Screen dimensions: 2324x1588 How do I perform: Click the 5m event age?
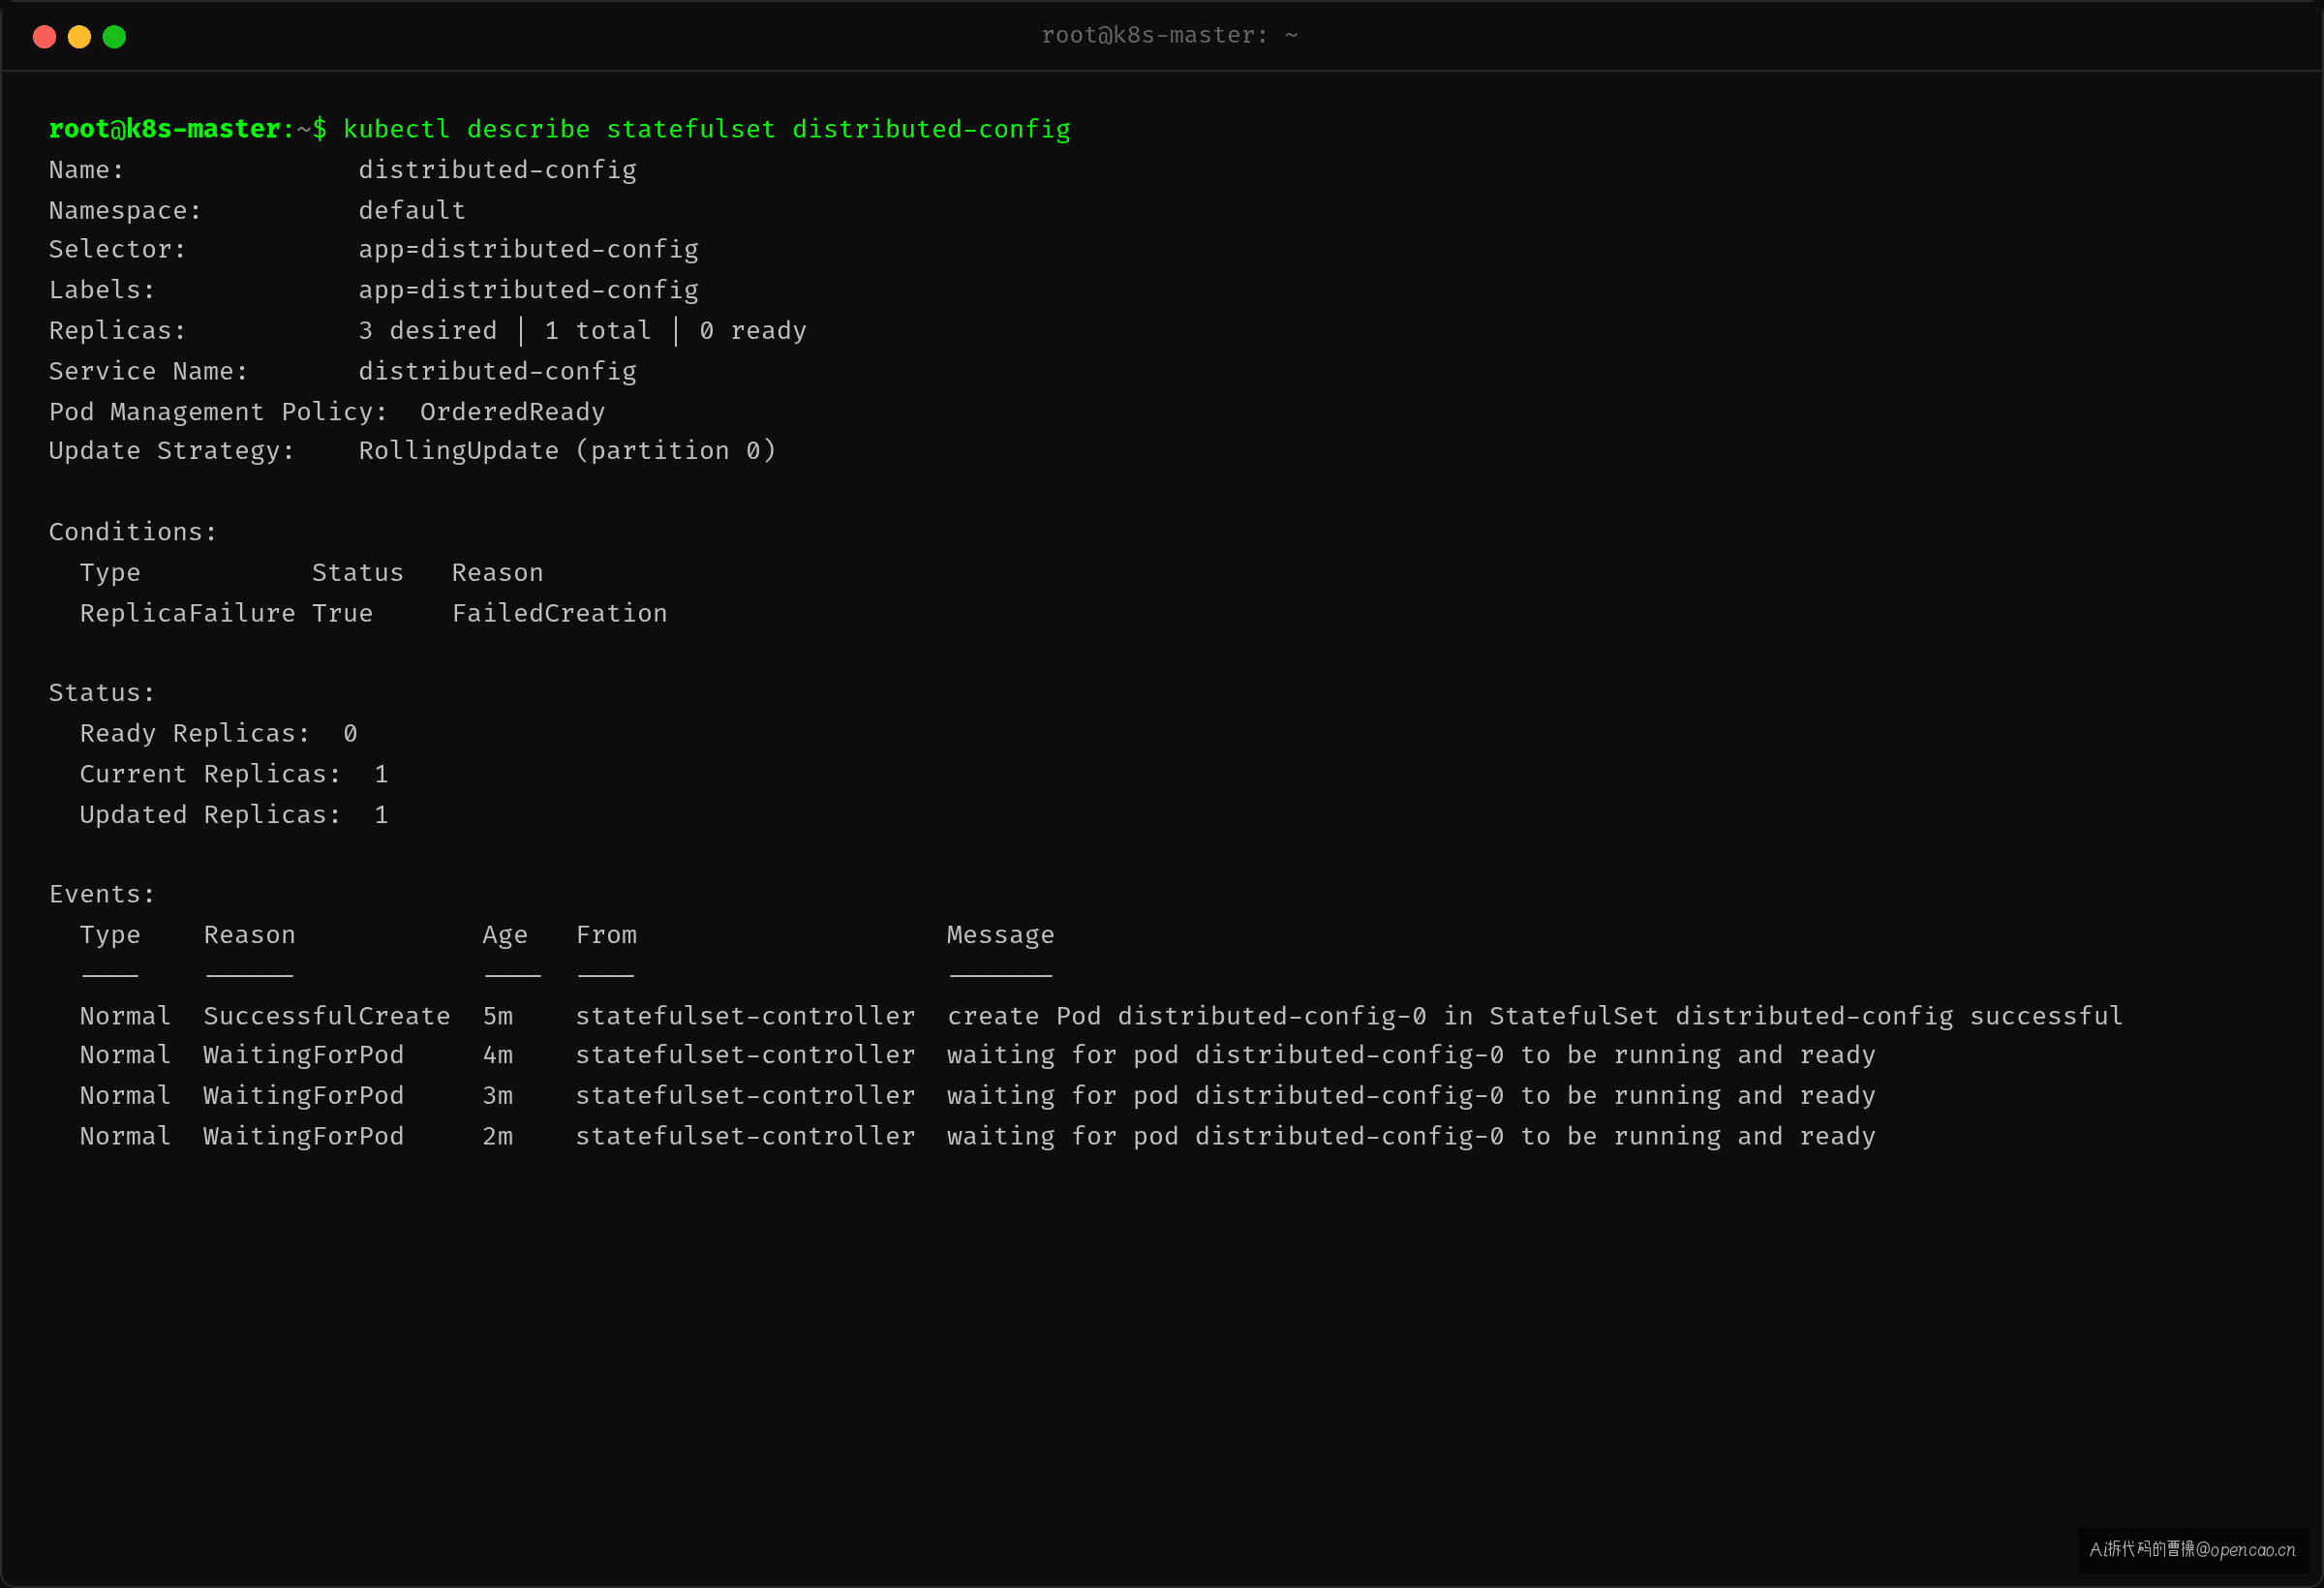coord(497,1016)
